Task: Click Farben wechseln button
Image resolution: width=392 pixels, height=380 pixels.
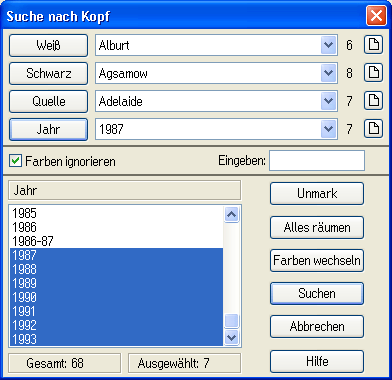Action: coord(317,260)
